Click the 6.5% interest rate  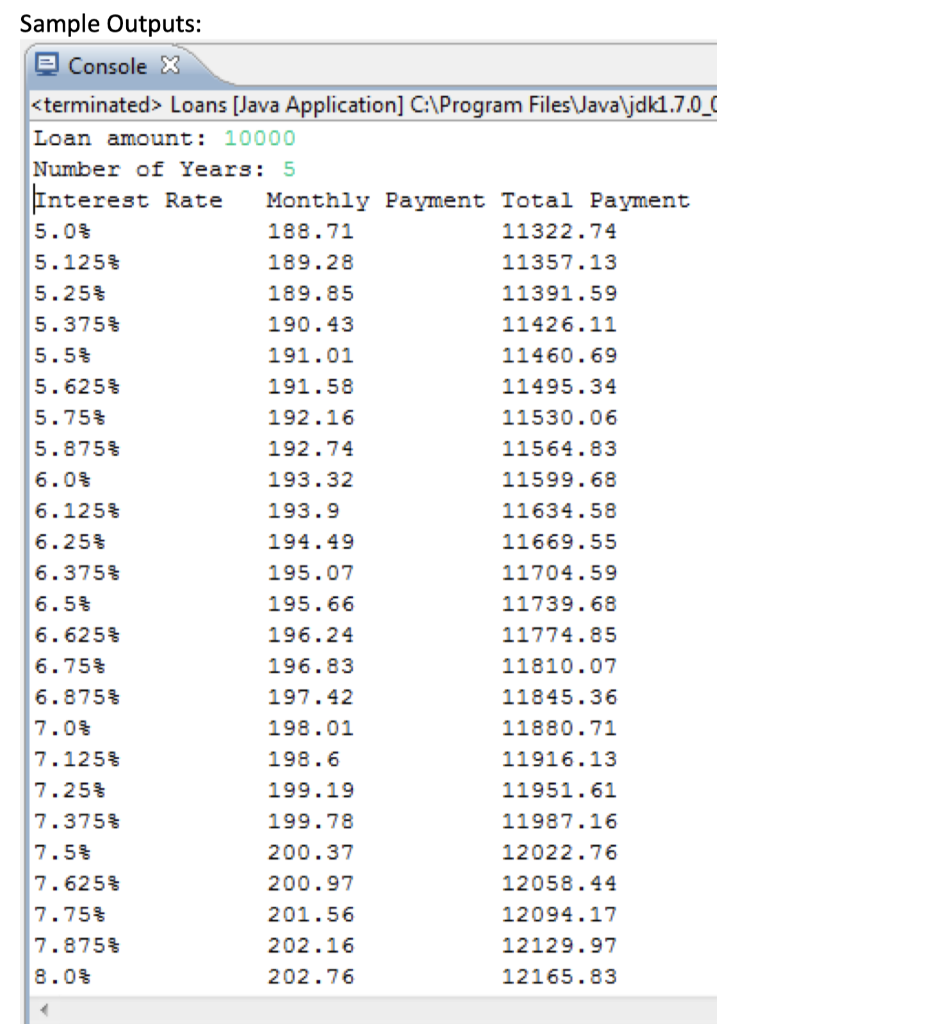point(62,603)
